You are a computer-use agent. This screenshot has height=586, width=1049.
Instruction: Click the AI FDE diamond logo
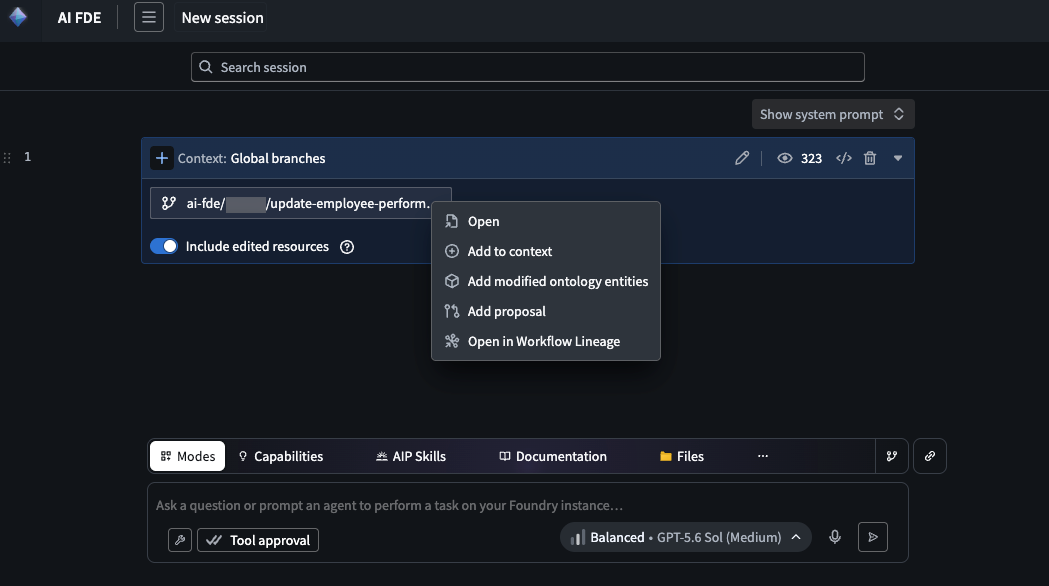click(18, 17)
